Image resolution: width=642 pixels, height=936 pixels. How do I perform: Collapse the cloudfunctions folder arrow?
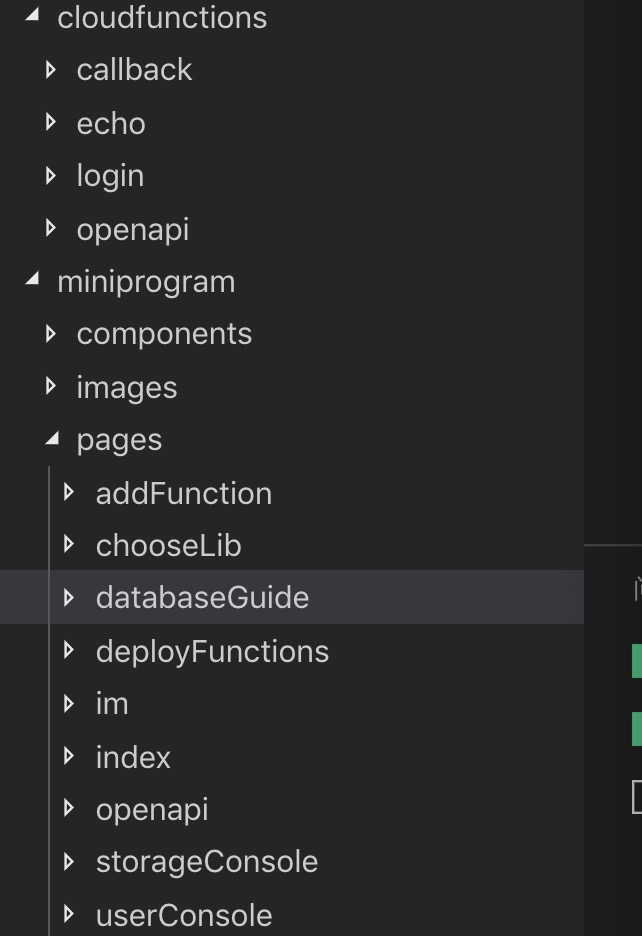click(x=33, y=16)
